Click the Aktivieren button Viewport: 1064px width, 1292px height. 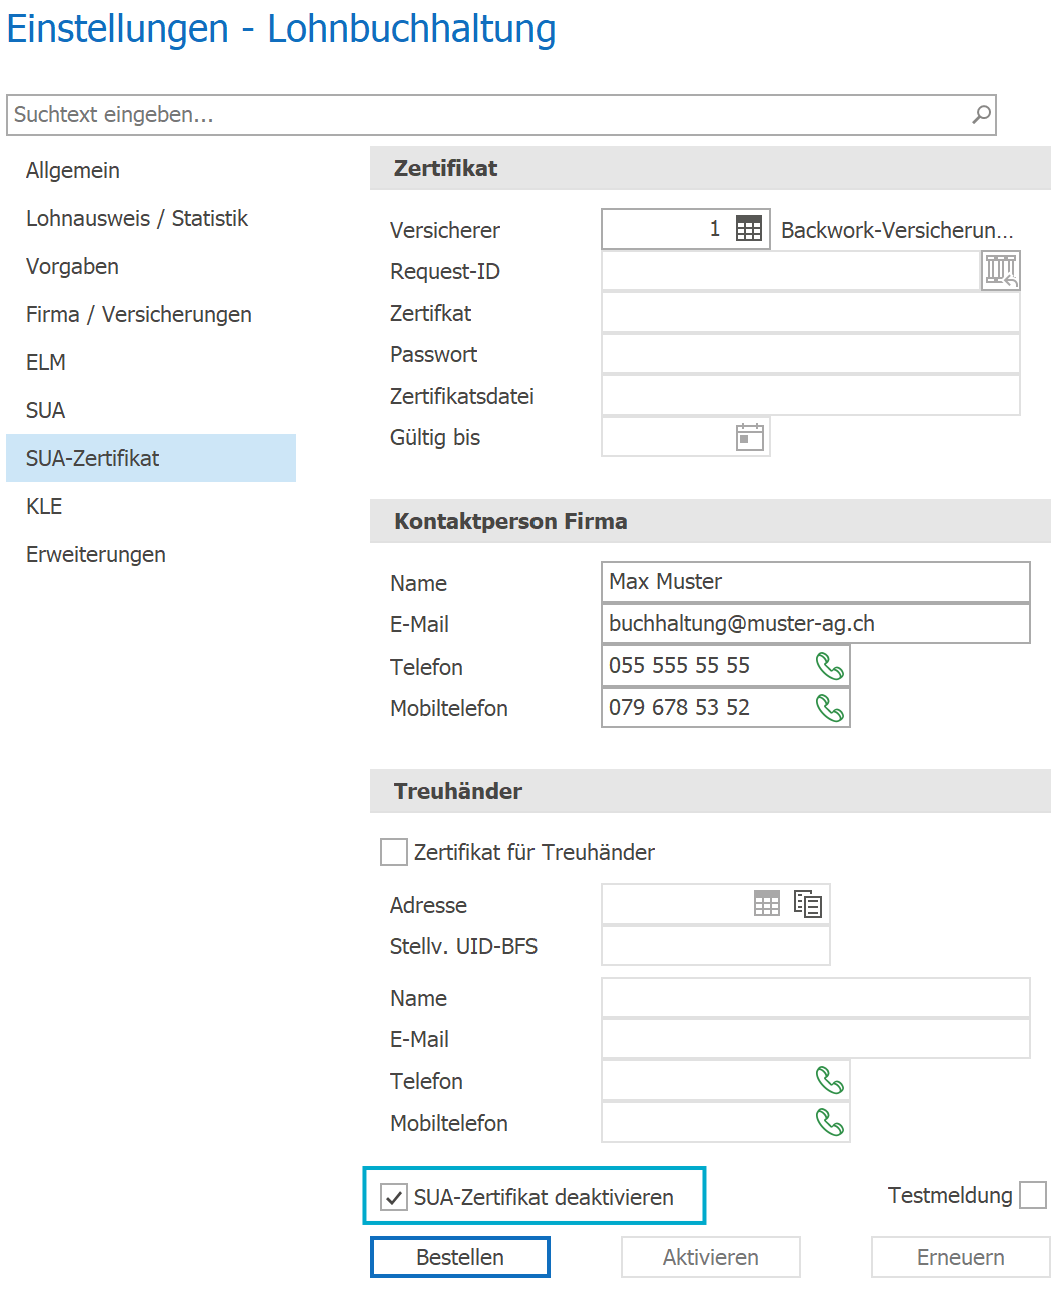(x=711, y=1257)
